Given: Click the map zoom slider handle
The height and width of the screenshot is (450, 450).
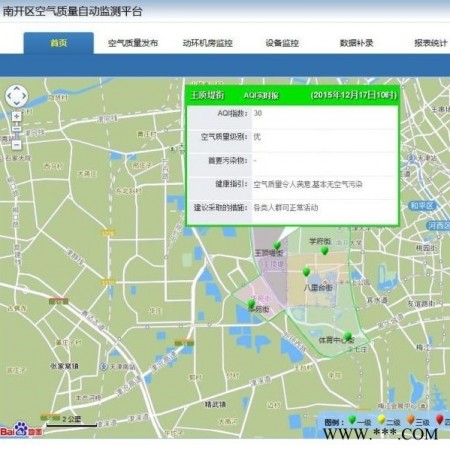Looking at the screenshot, I should tap(16, 129).
